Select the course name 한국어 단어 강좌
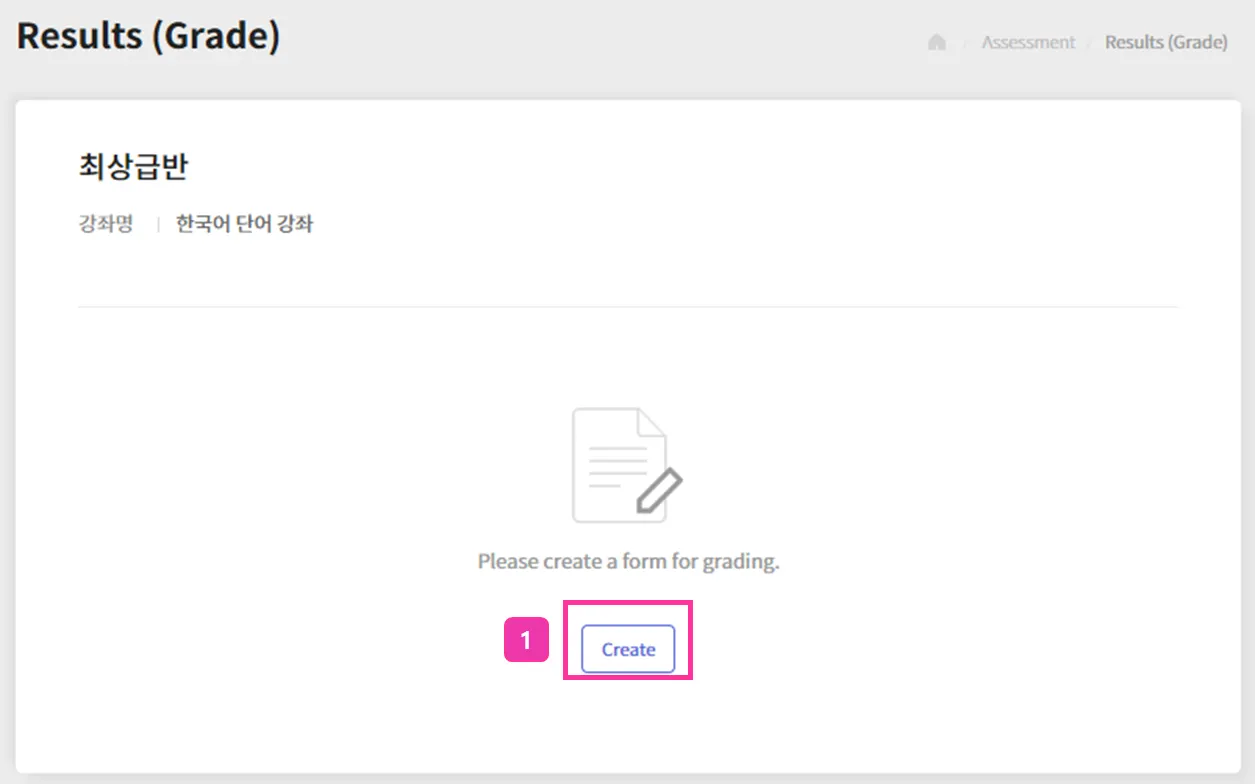 coord(245,224)
